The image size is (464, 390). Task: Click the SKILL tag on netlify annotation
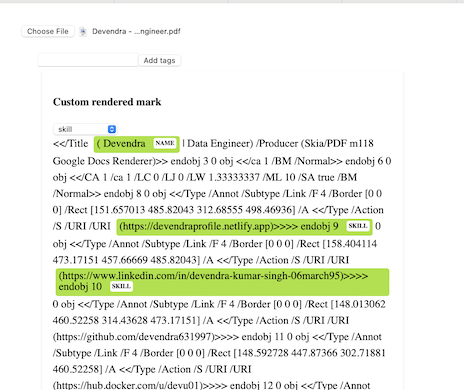click(358, 226)
